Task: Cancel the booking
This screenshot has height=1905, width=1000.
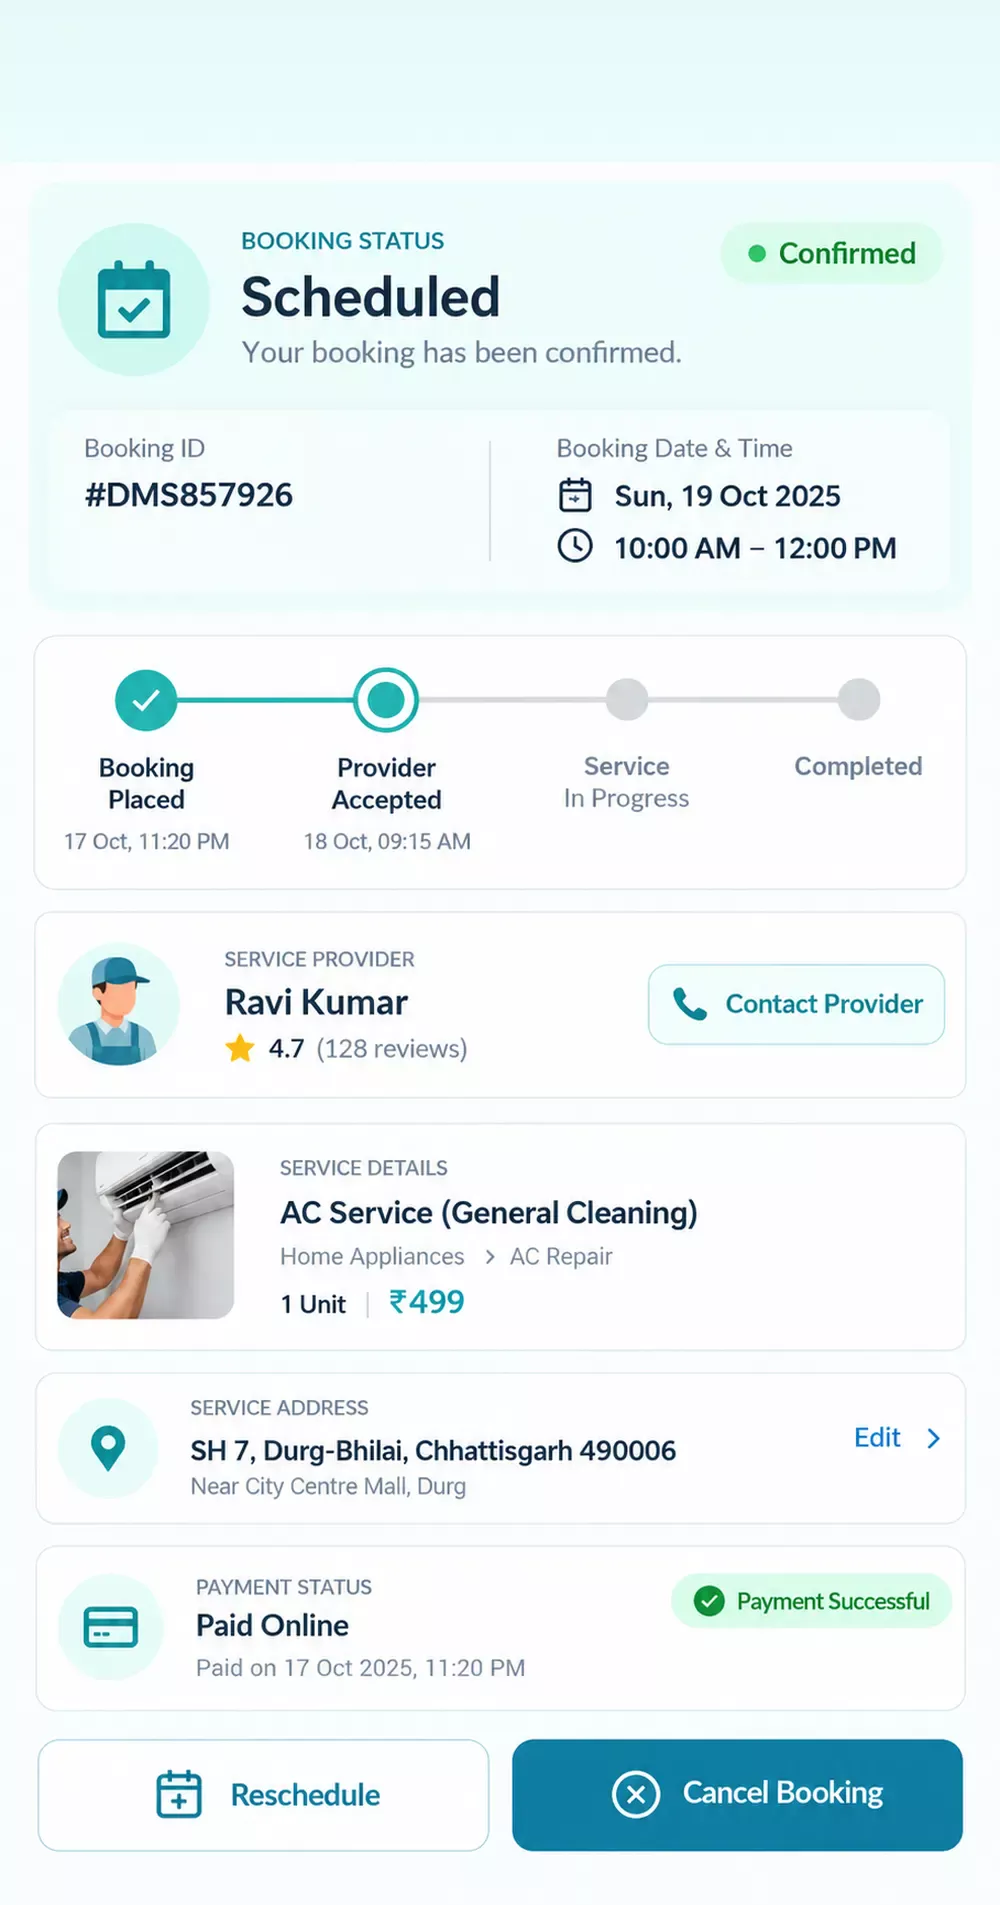Action: 738,1795
